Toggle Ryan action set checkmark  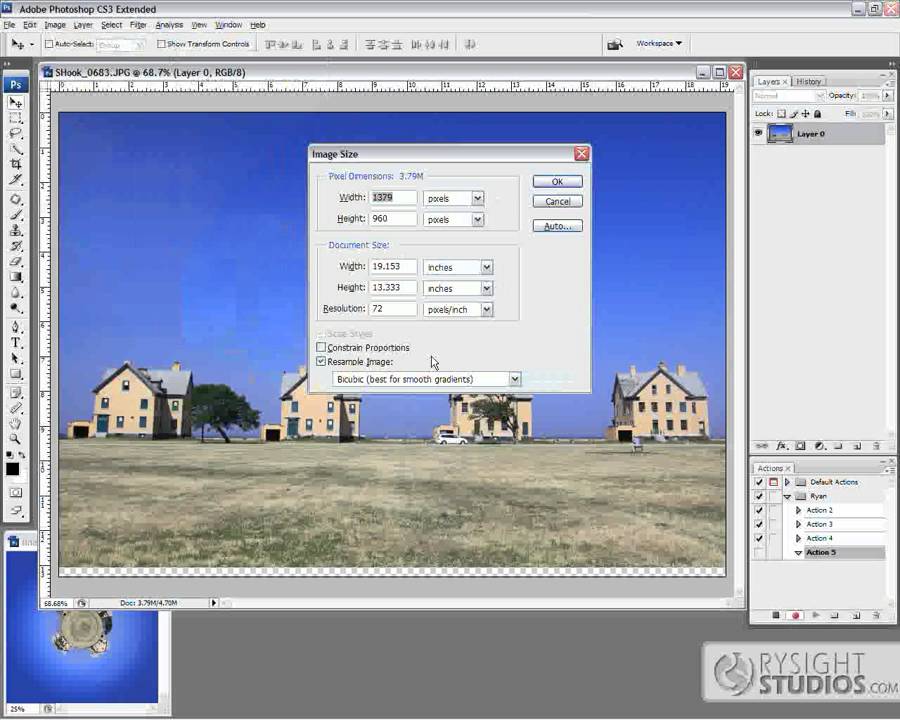759,496
